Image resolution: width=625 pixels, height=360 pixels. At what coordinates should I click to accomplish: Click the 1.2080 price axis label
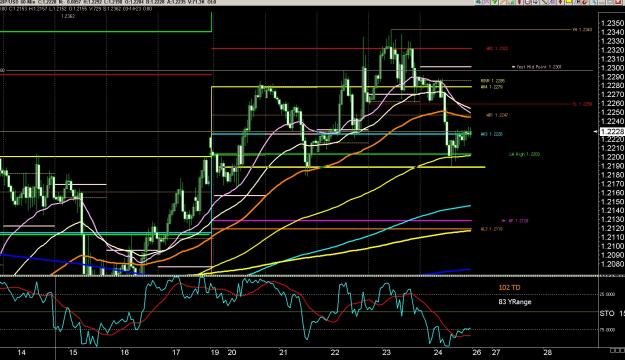pos(613,264)
